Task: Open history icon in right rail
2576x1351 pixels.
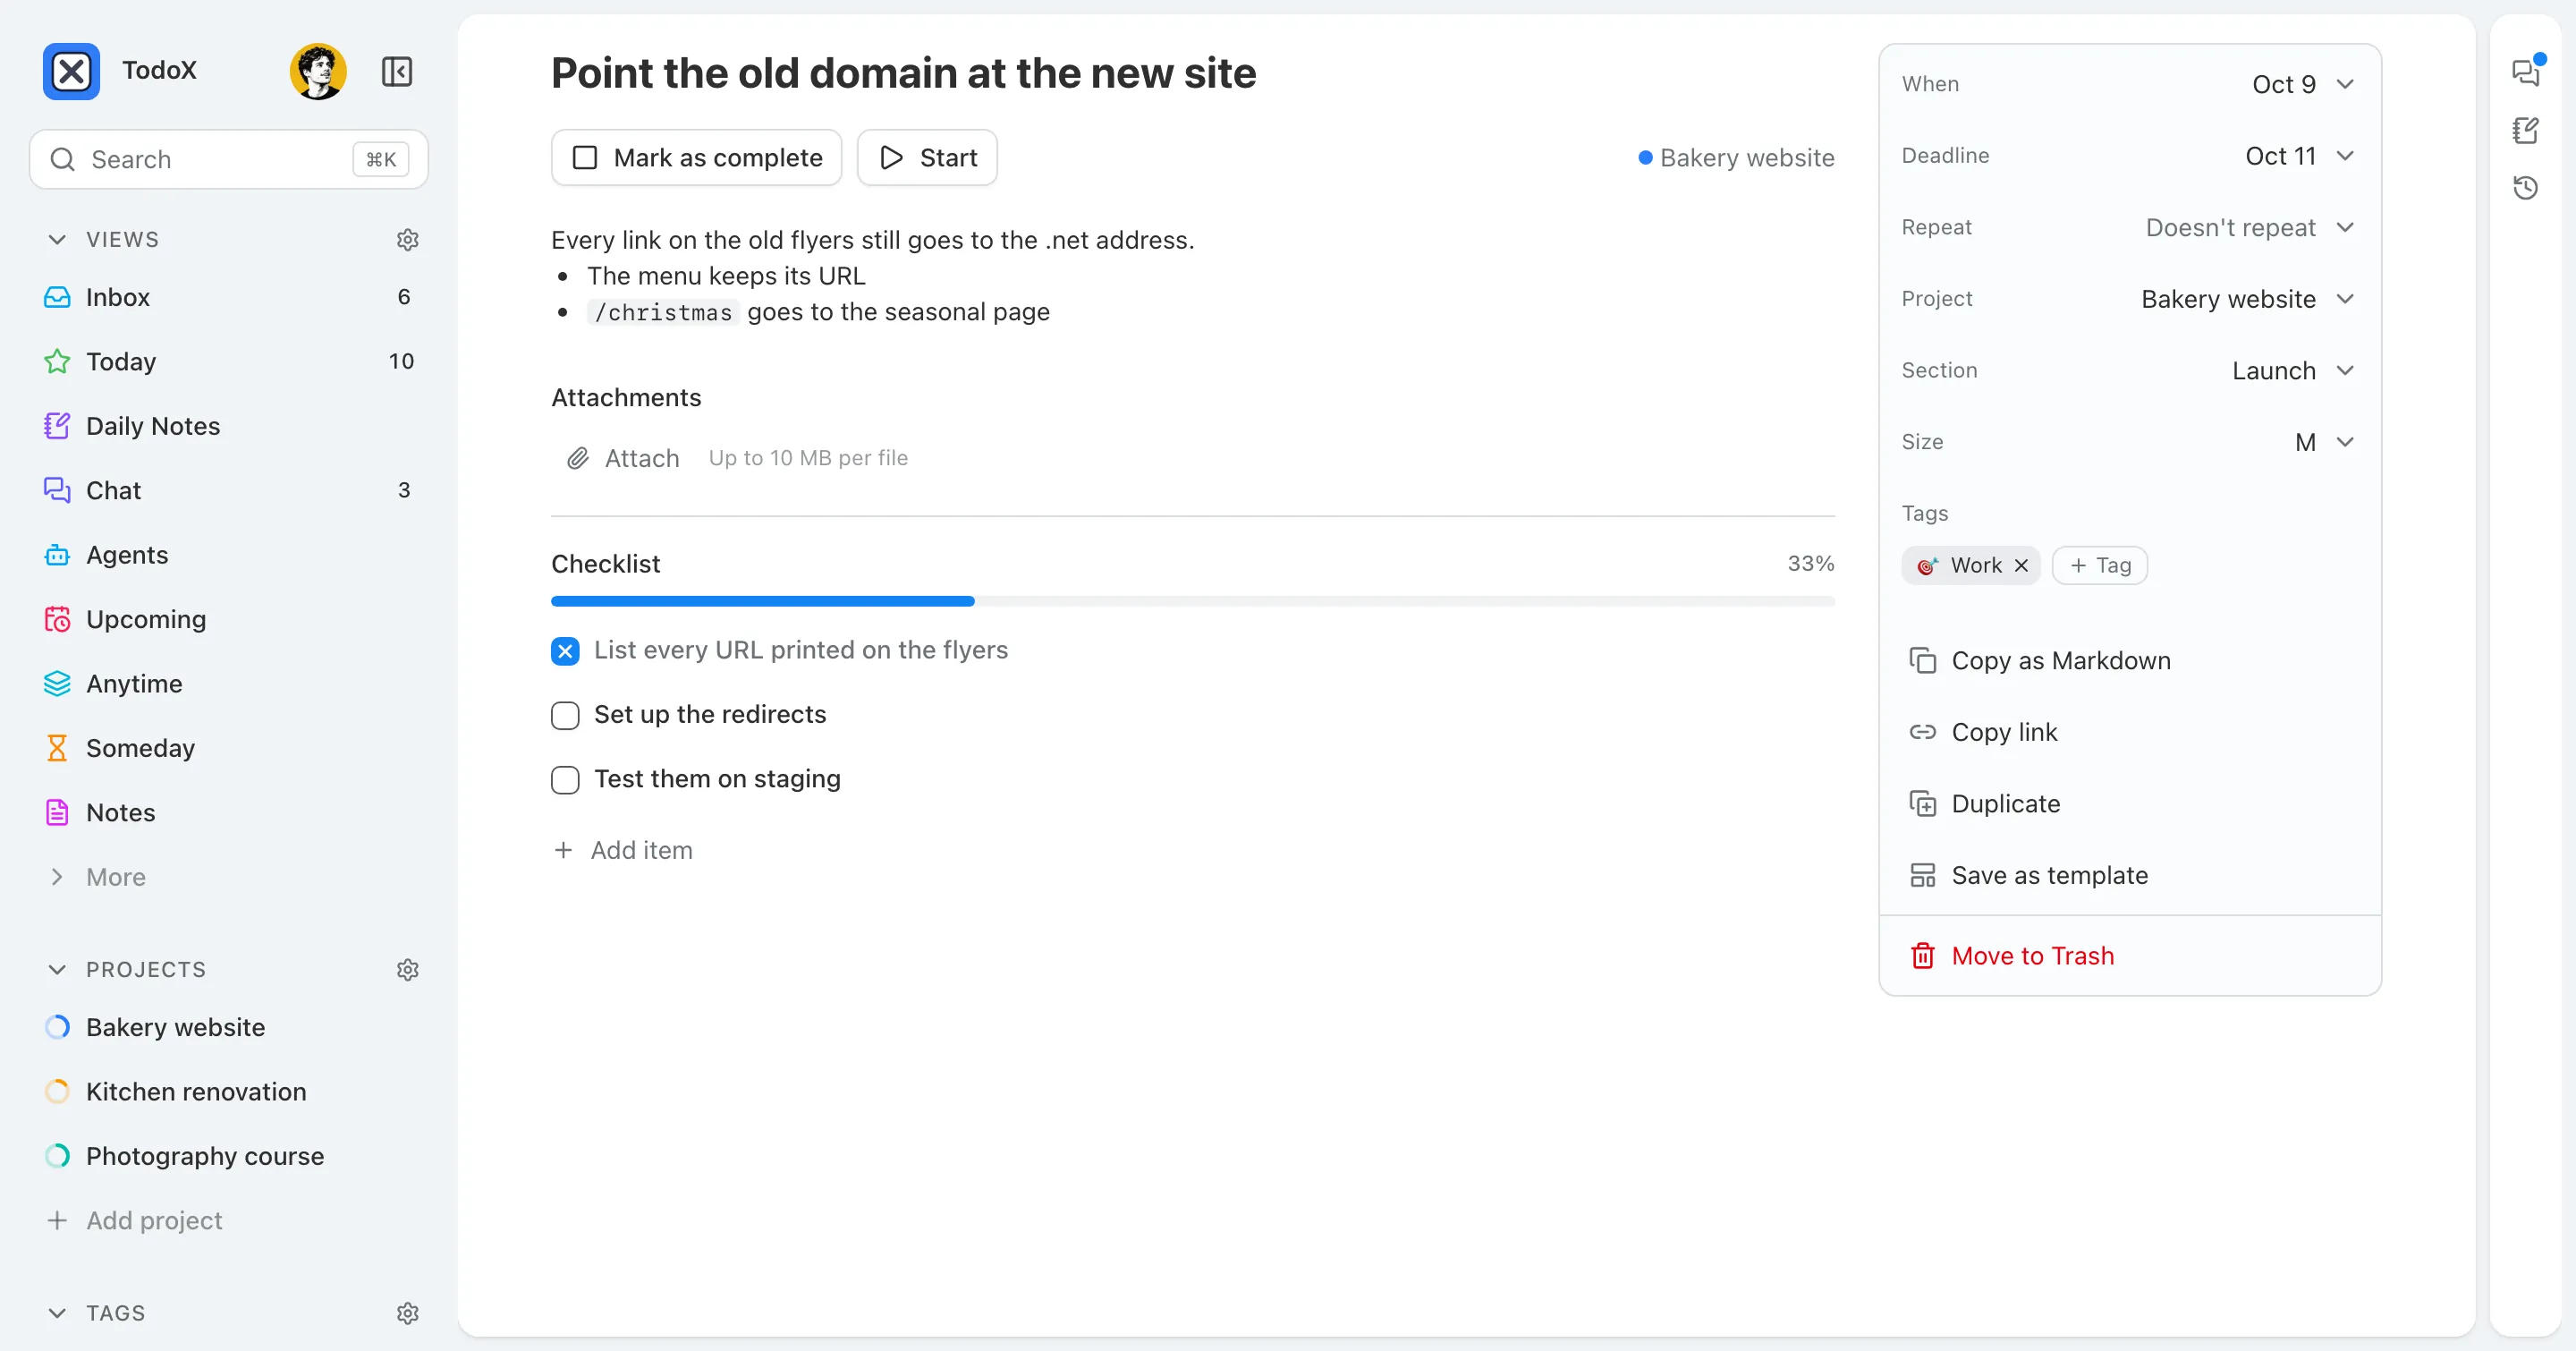Action: point(2526,188)
